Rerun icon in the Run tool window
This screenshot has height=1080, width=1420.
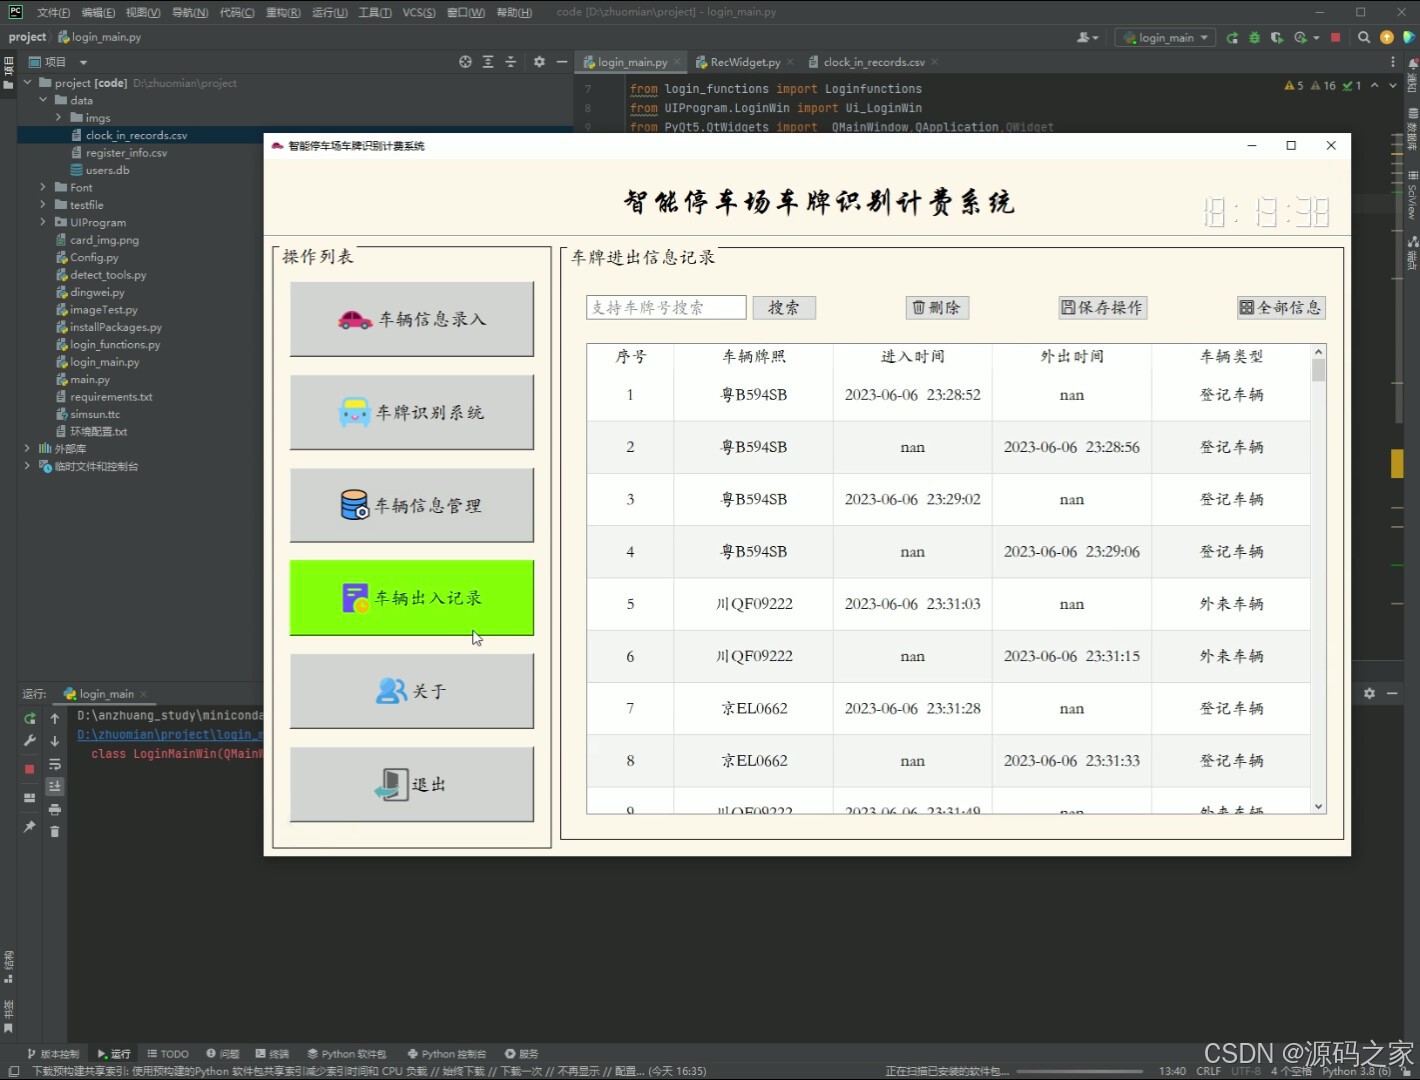click(x=30, y=718)
